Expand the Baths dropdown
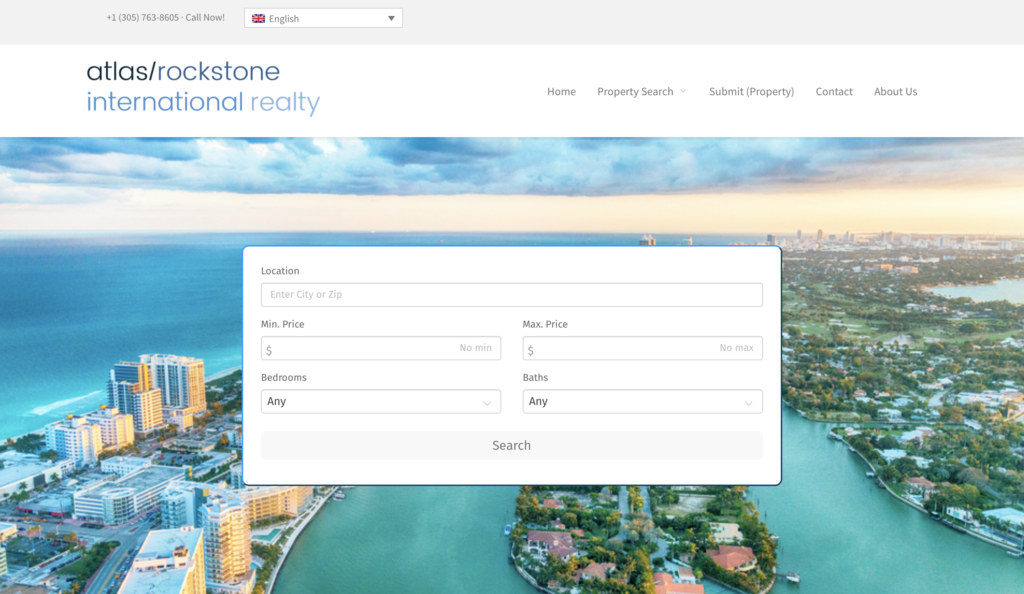The image size is (1024, 594). 642,401
